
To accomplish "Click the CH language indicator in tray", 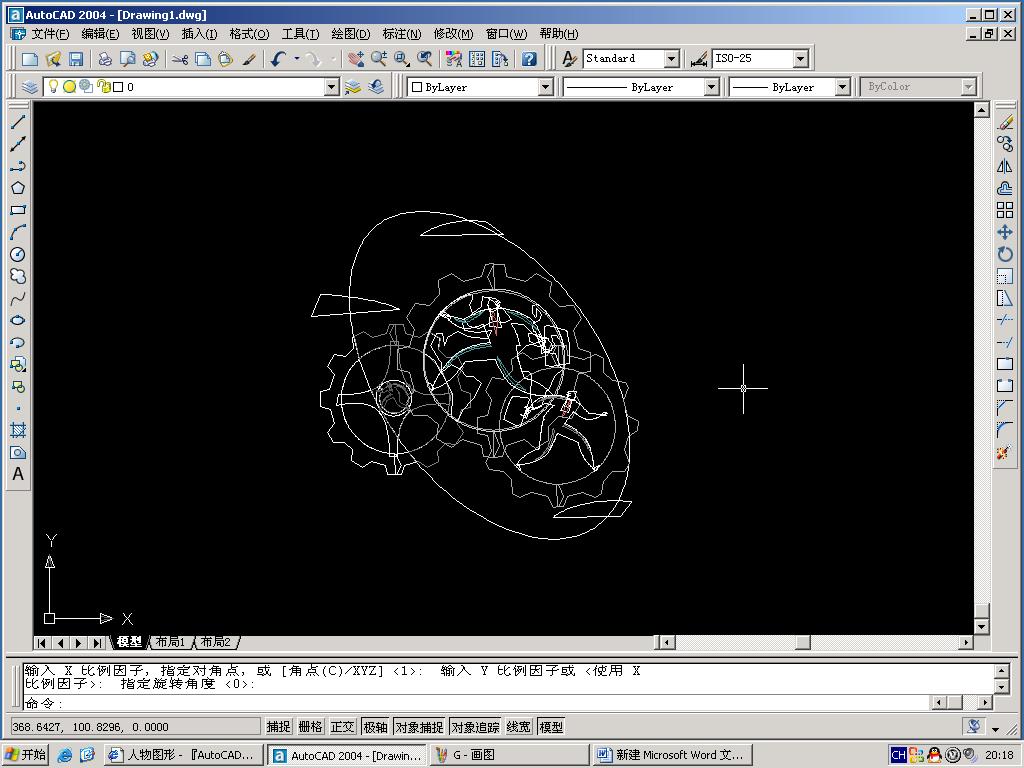I will (899, 755).
